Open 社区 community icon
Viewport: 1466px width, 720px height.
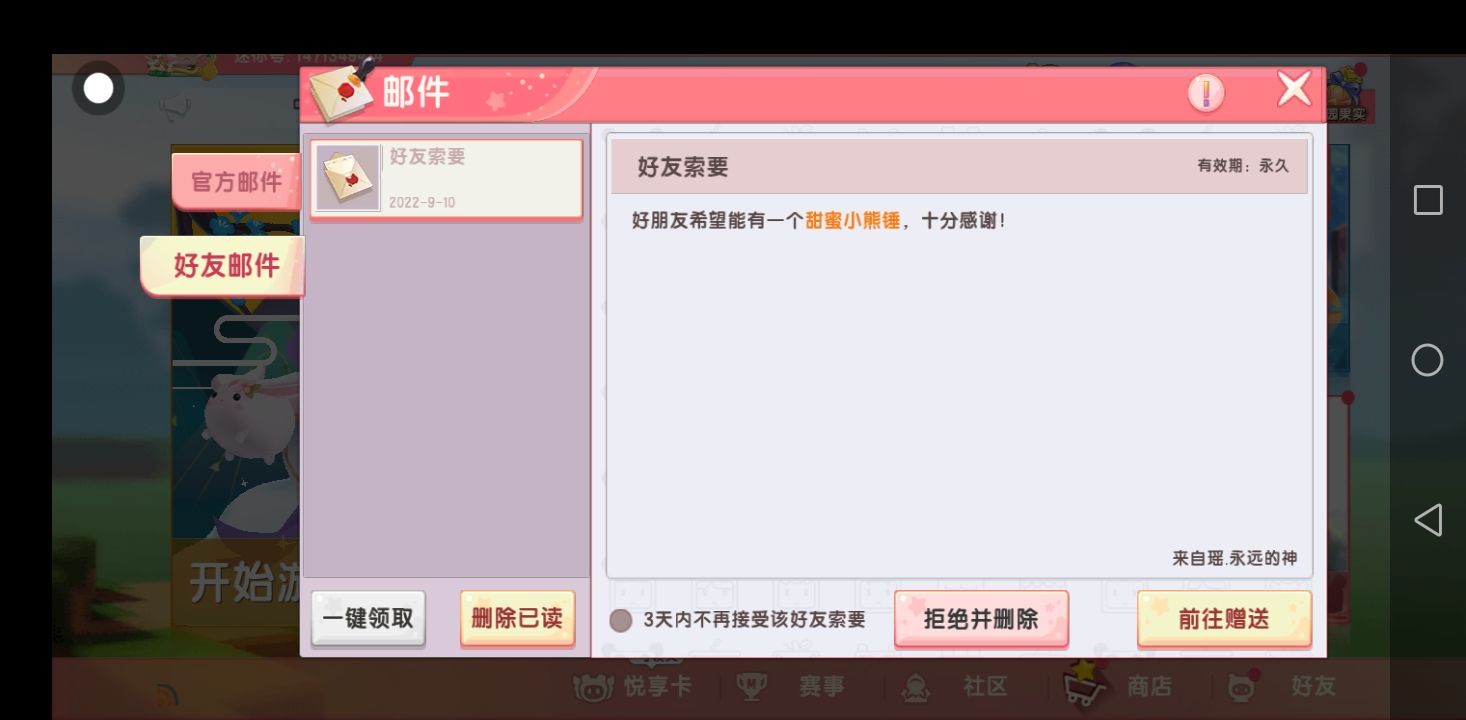[915, 686]
